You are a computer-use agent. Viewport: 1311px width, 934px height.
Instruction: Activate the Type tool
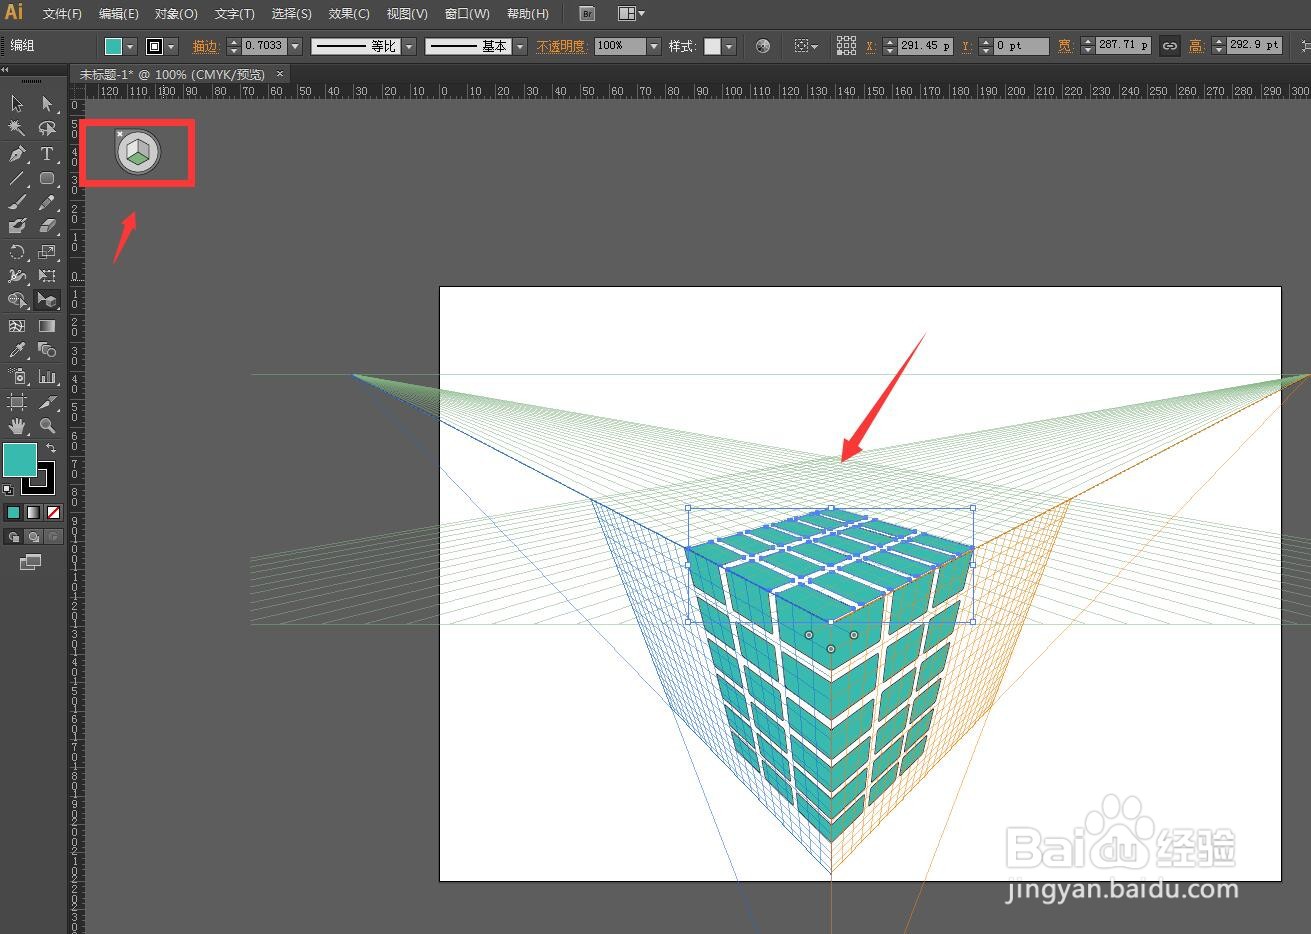(x=47, y=154)
